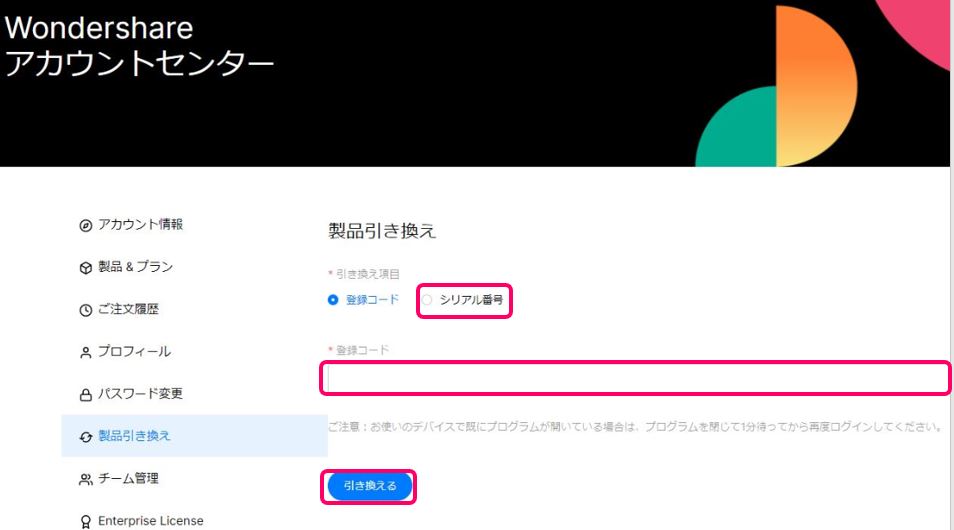Viewport: 954px width, 530px height.
Task: Focus the 登録コード text input field
Action: pos(636,378)
